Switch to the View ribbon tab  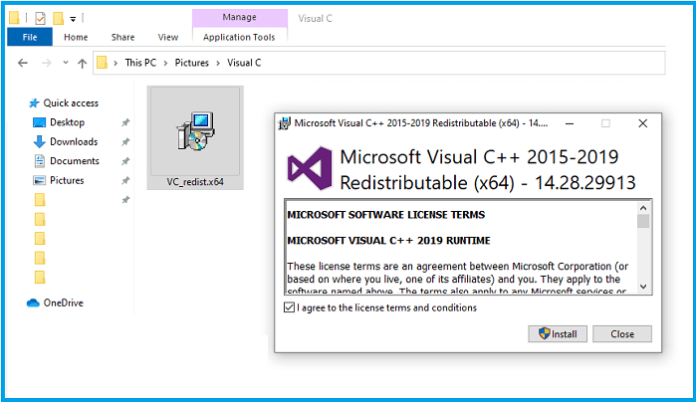(x=168, y=37)
